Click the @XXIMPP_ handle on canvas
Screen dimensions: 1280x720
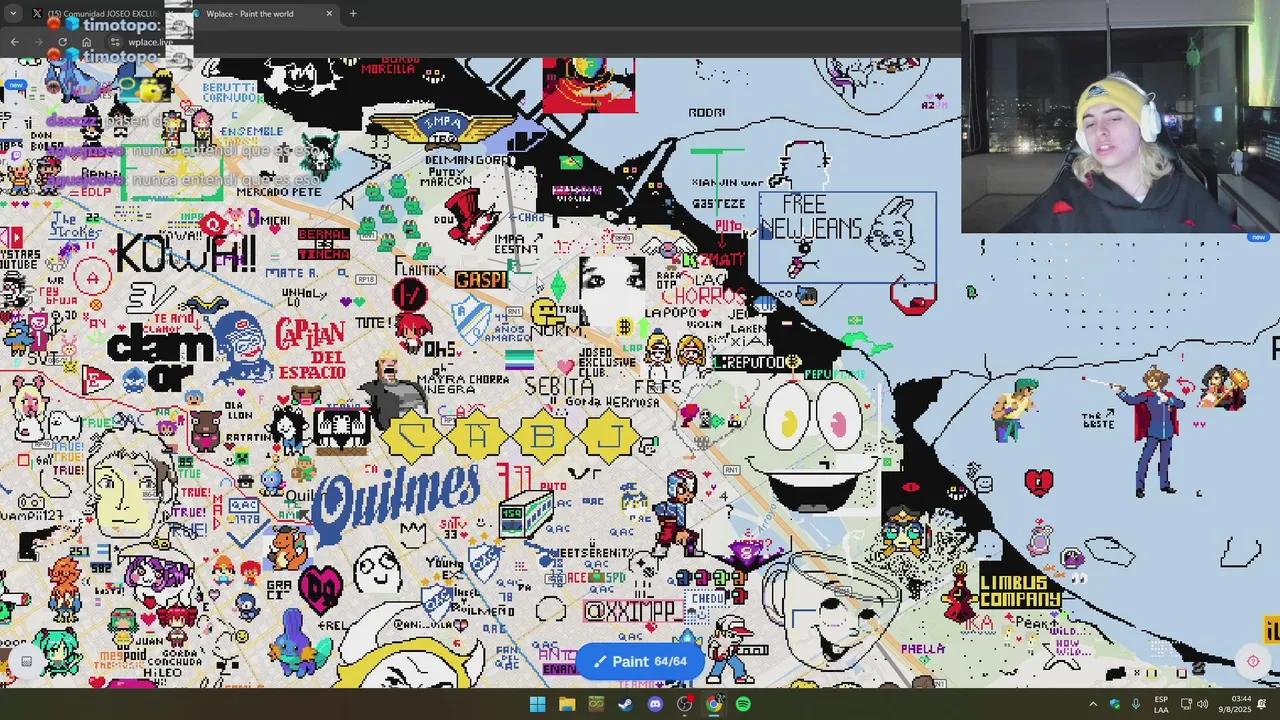coord(632,610)
